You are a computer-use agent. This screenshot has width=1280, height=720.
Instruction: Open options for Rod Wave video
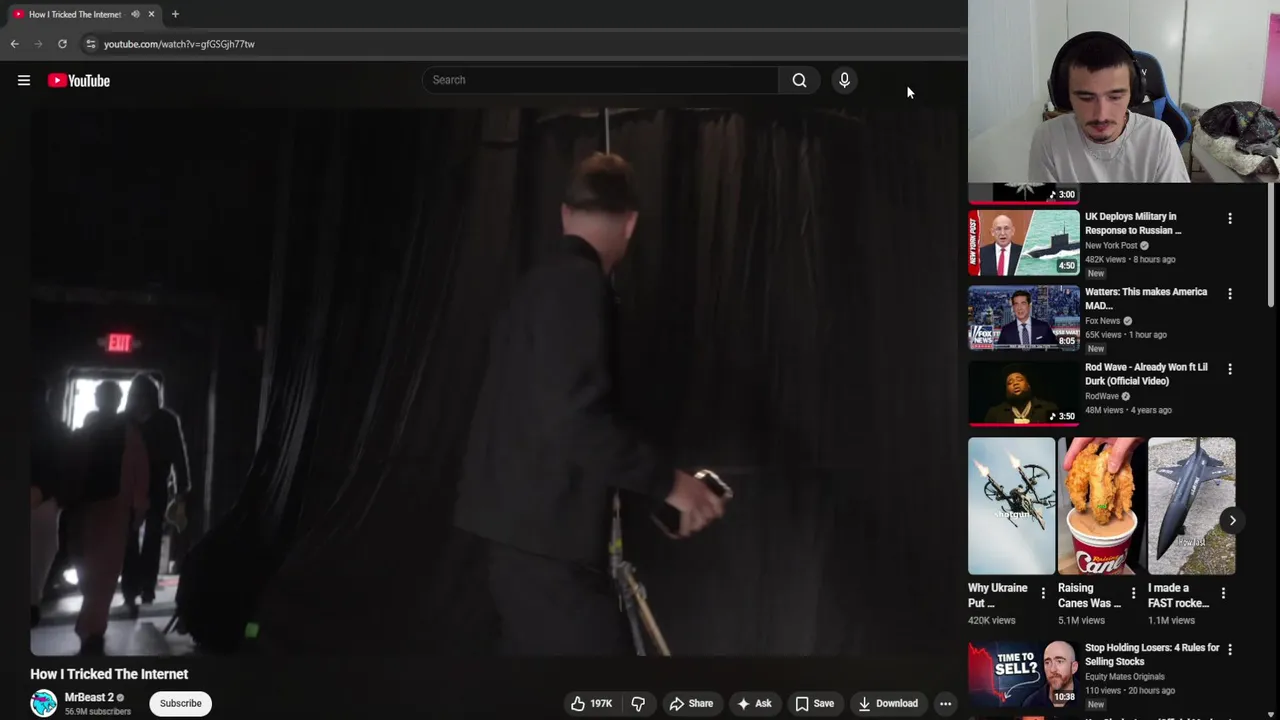click(1230, 369)
